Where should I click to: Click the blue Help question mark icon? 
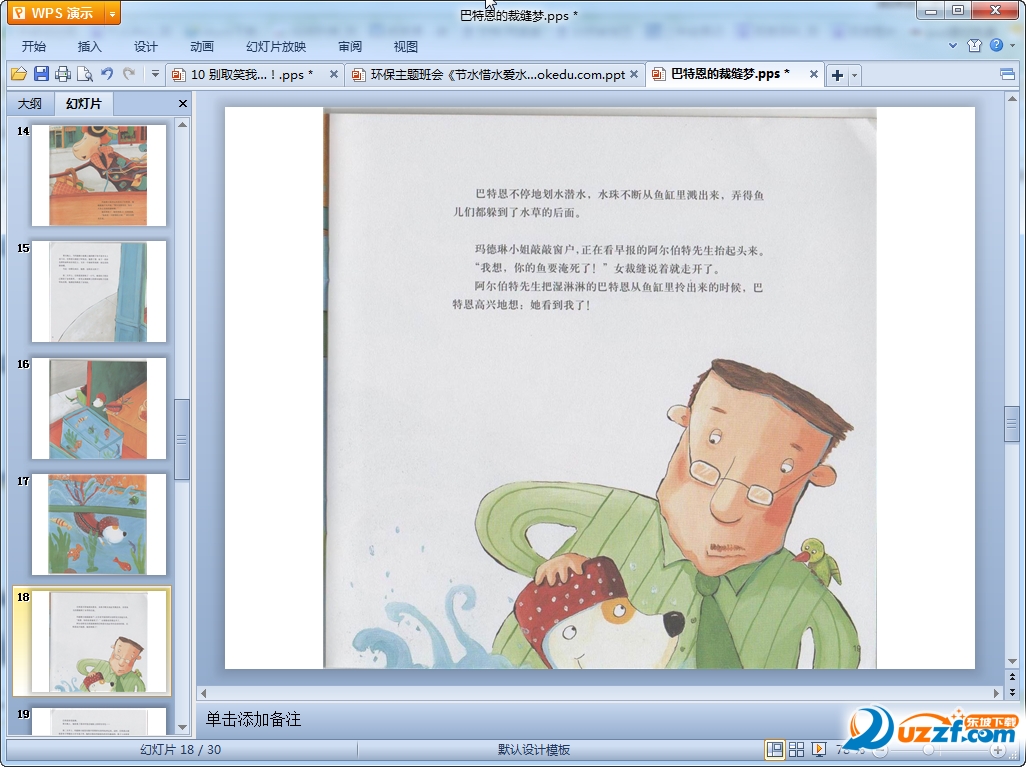(x=997, y=45)
